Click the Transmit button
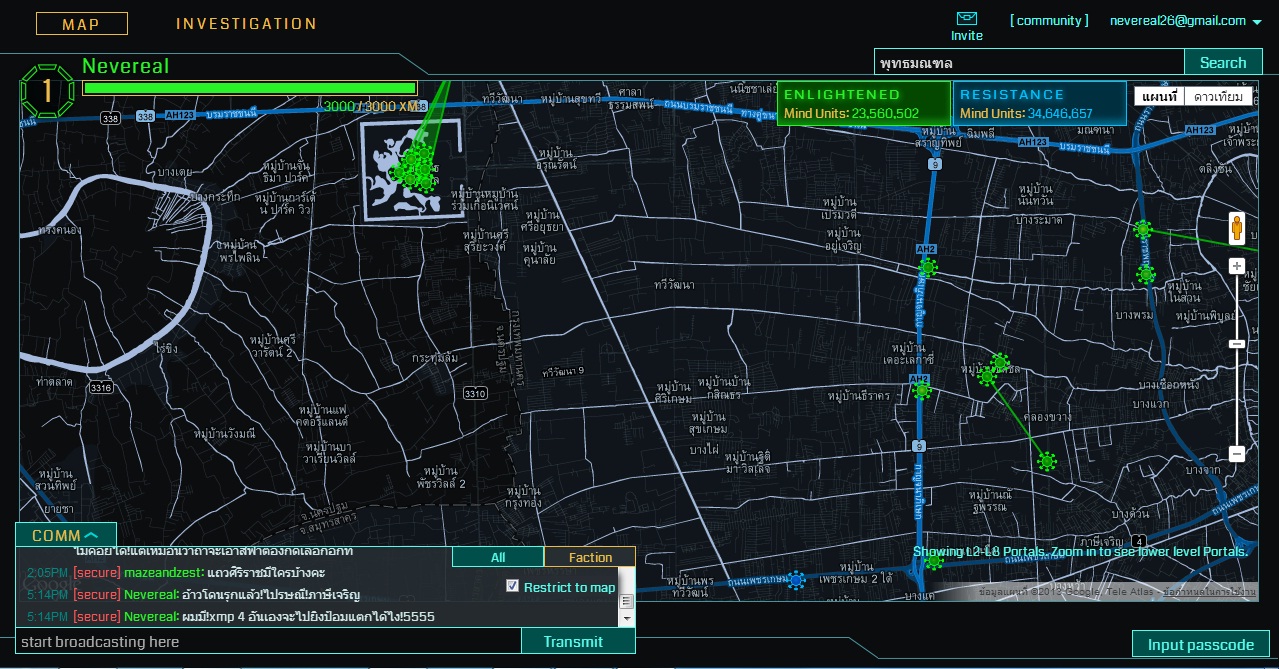This screenshot has width=1279, height=669. coord(578,641)
